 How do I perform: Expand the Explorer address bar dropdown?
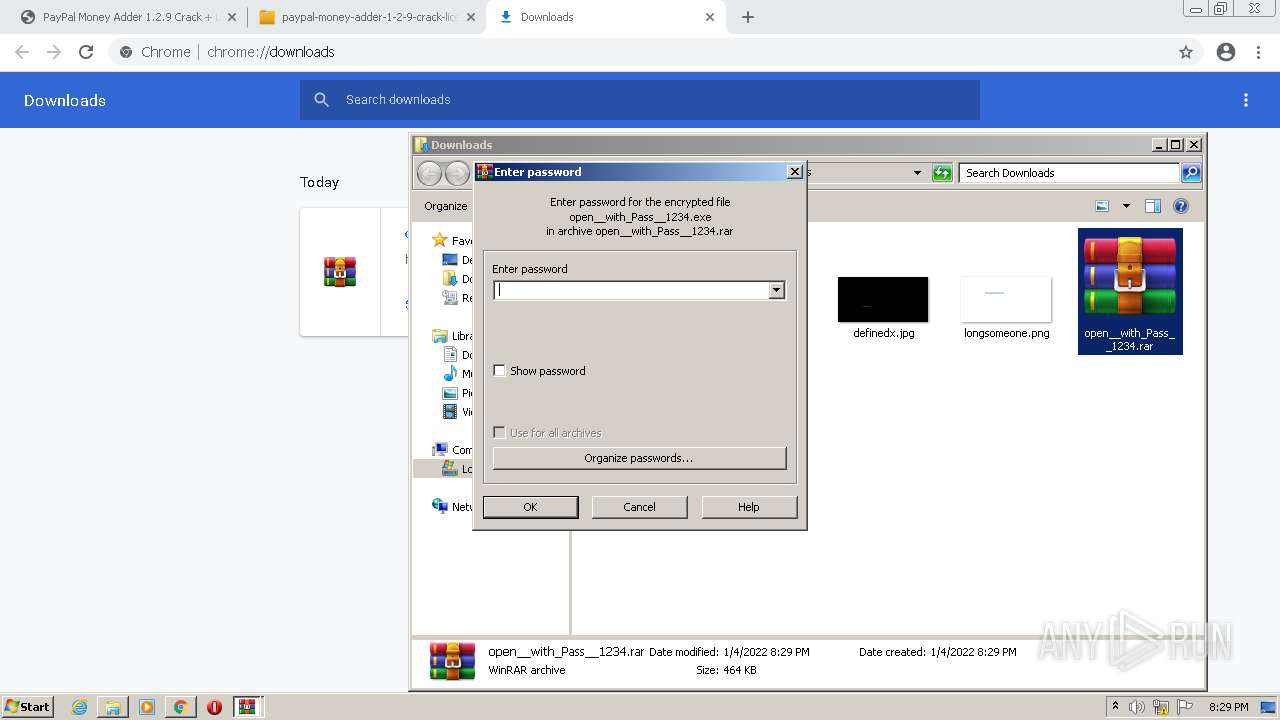pyautogui.click(x=917, y=173)
